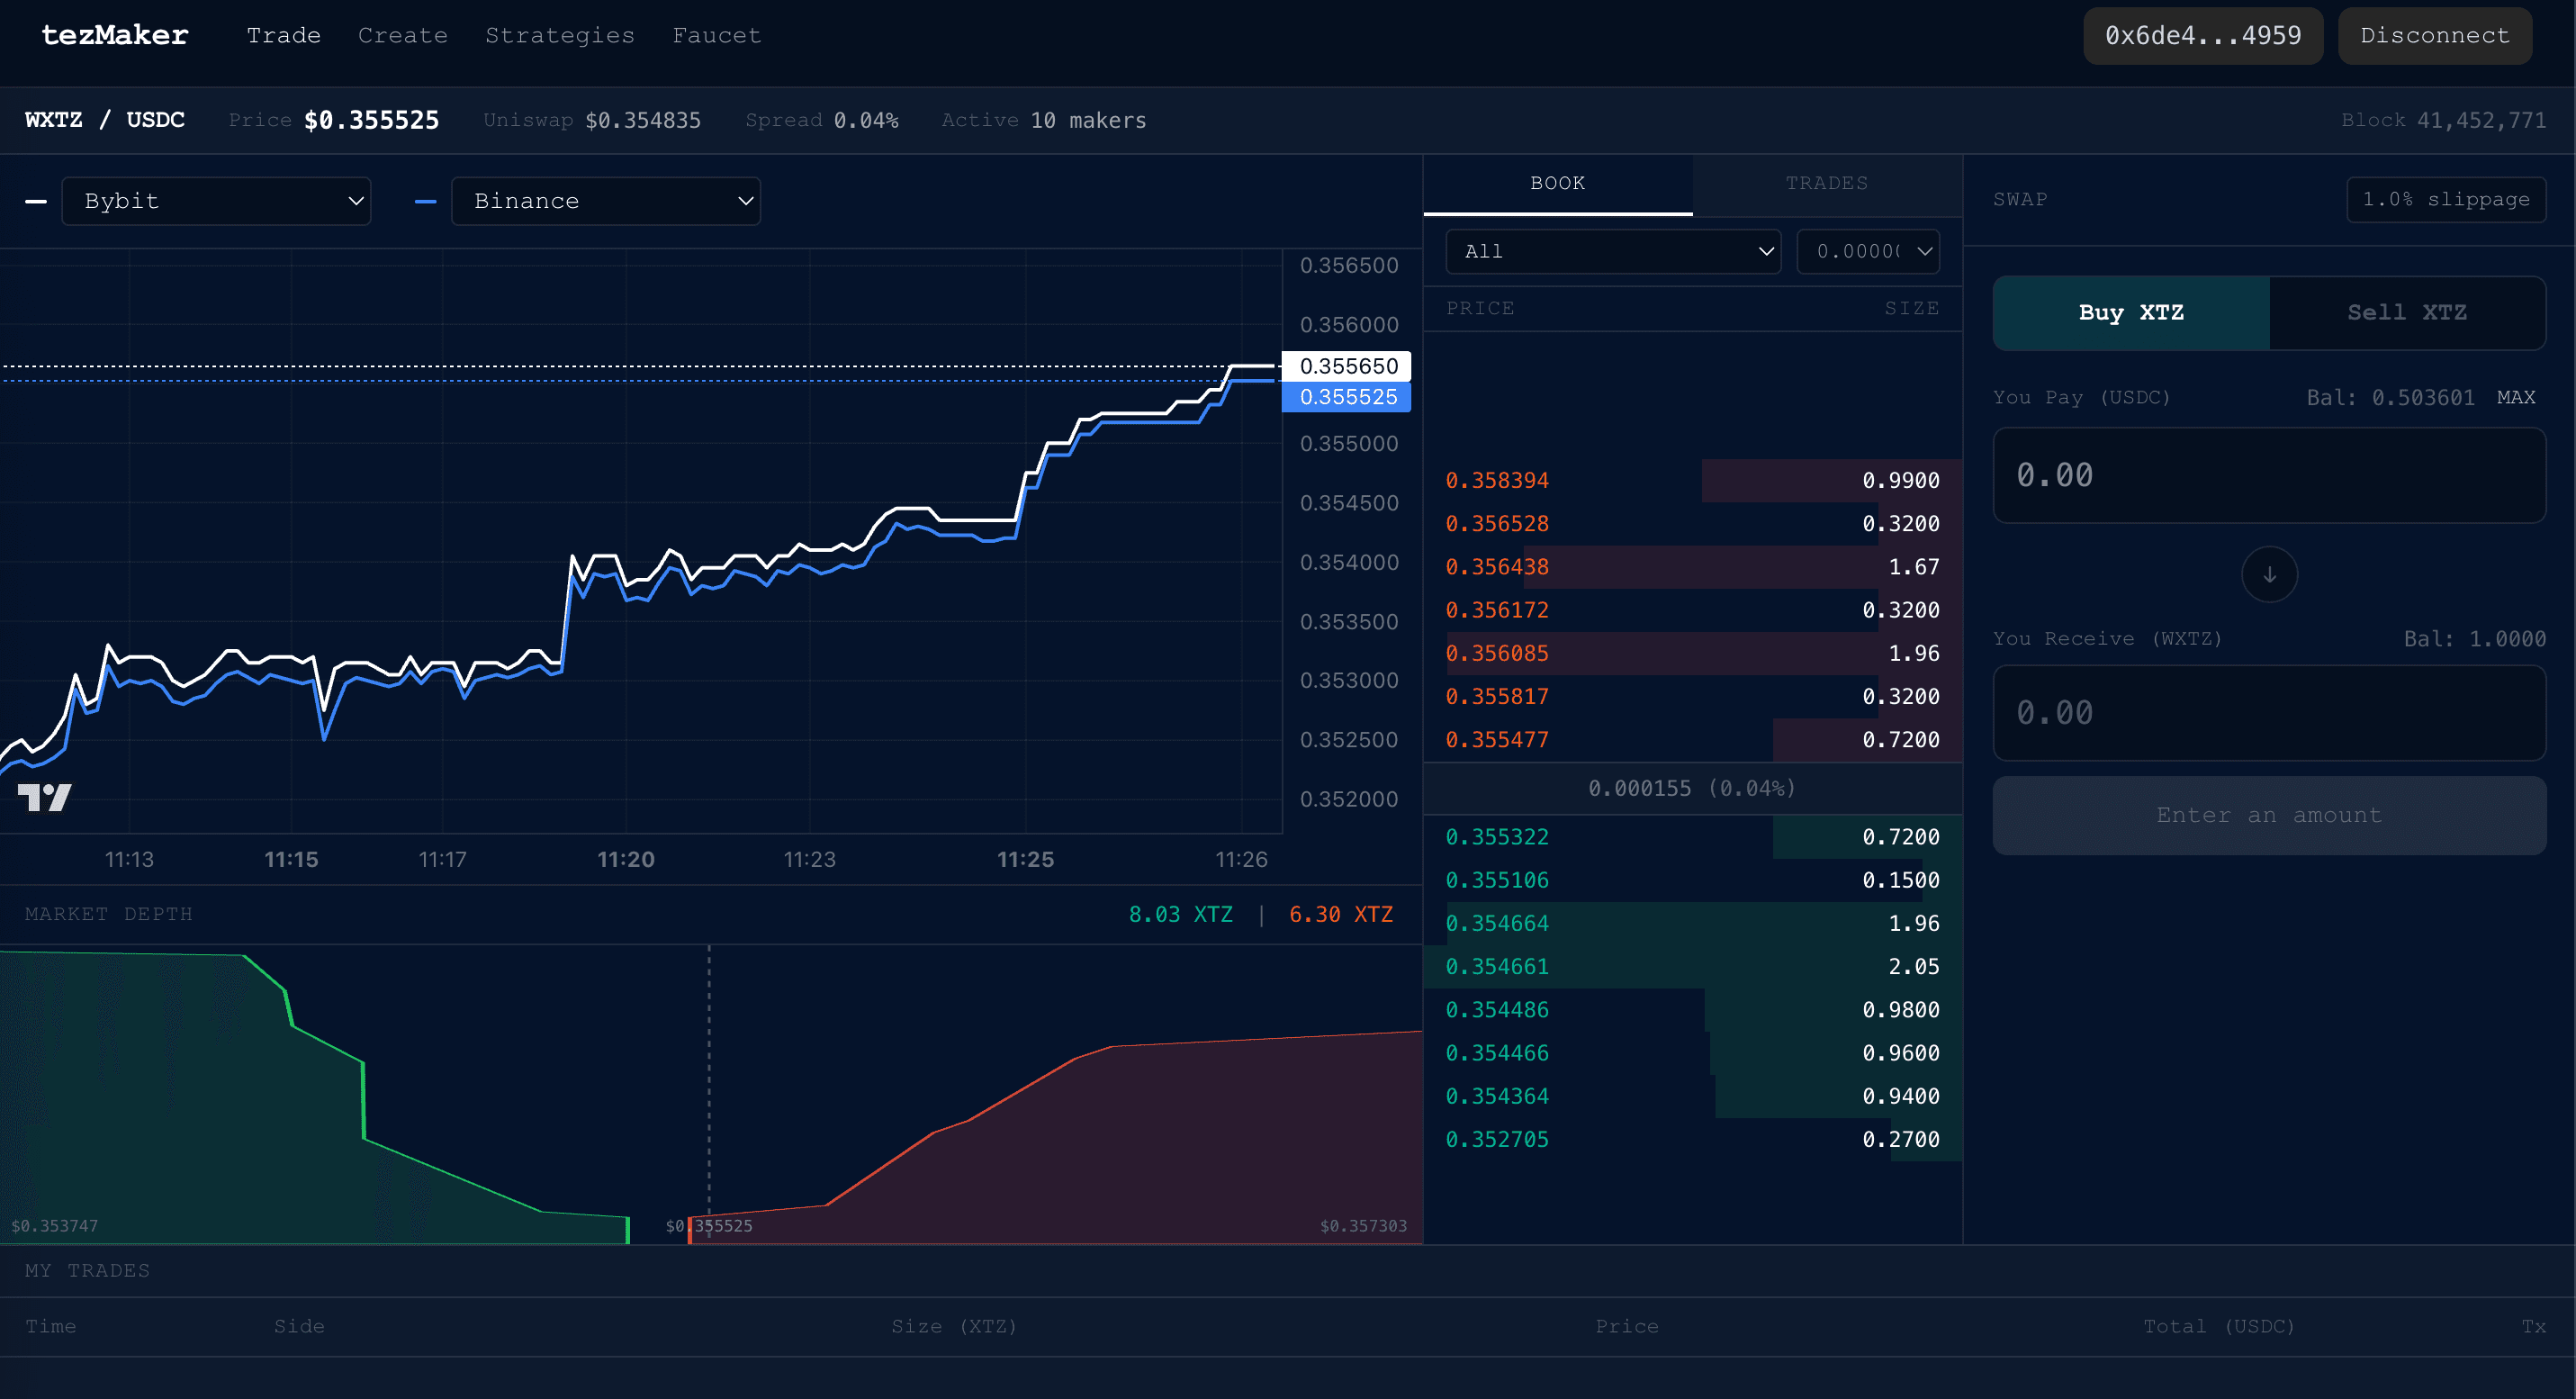The image size is (2576, 1399).
Task: Click the blue Binance line color swatch
Action: (x=425, y=202)
